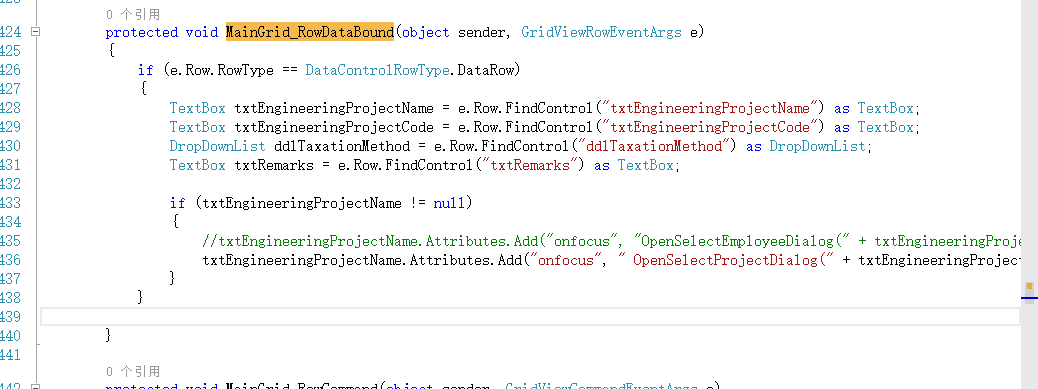1038x389 pixels.
Task: Click line number 436 in the margin
Action: [11, 260]
